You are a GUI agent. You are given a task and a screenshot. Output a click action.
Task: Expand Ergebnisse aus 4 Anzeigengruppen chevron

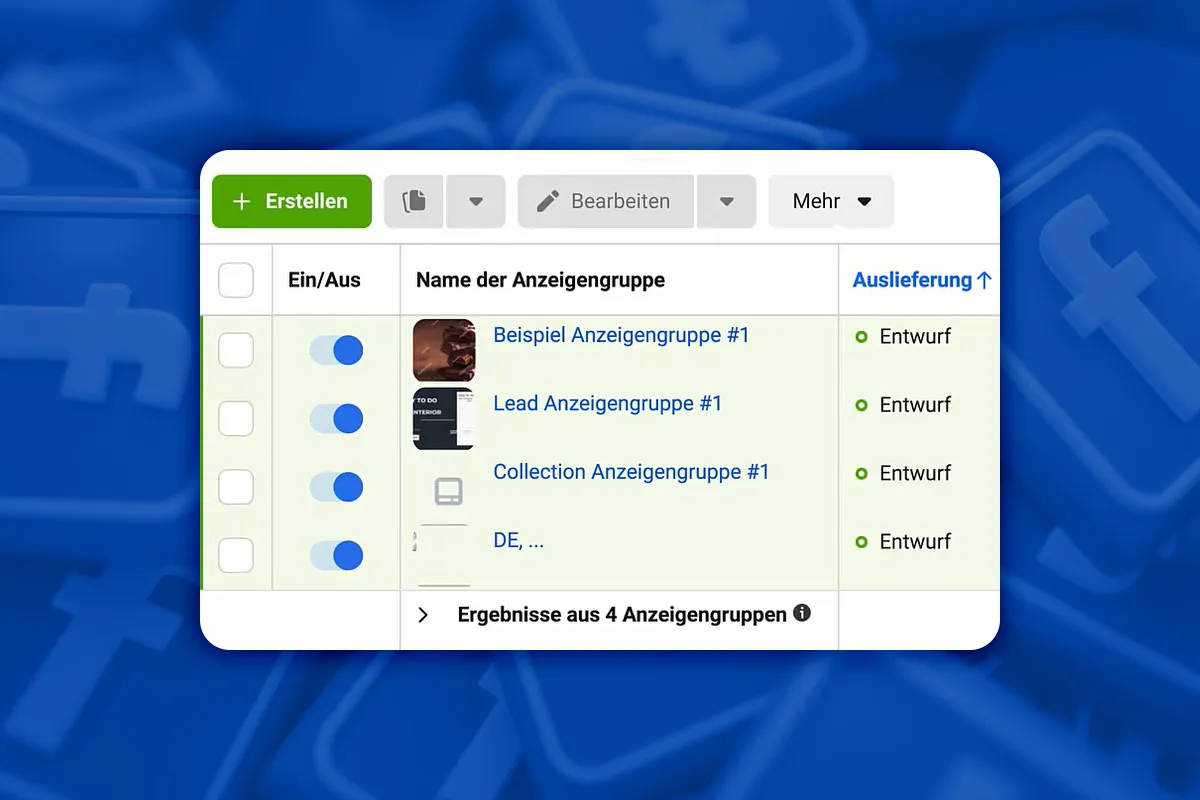click(423, 615)
